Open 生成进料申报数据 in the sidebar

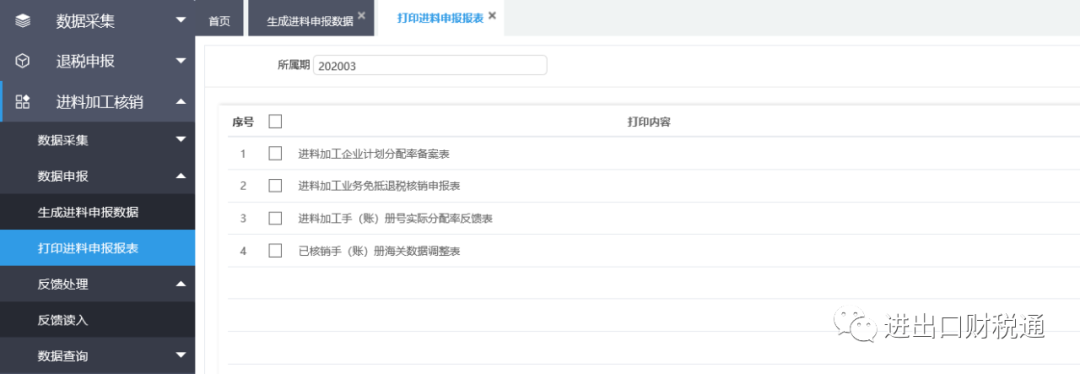(97, 212)
